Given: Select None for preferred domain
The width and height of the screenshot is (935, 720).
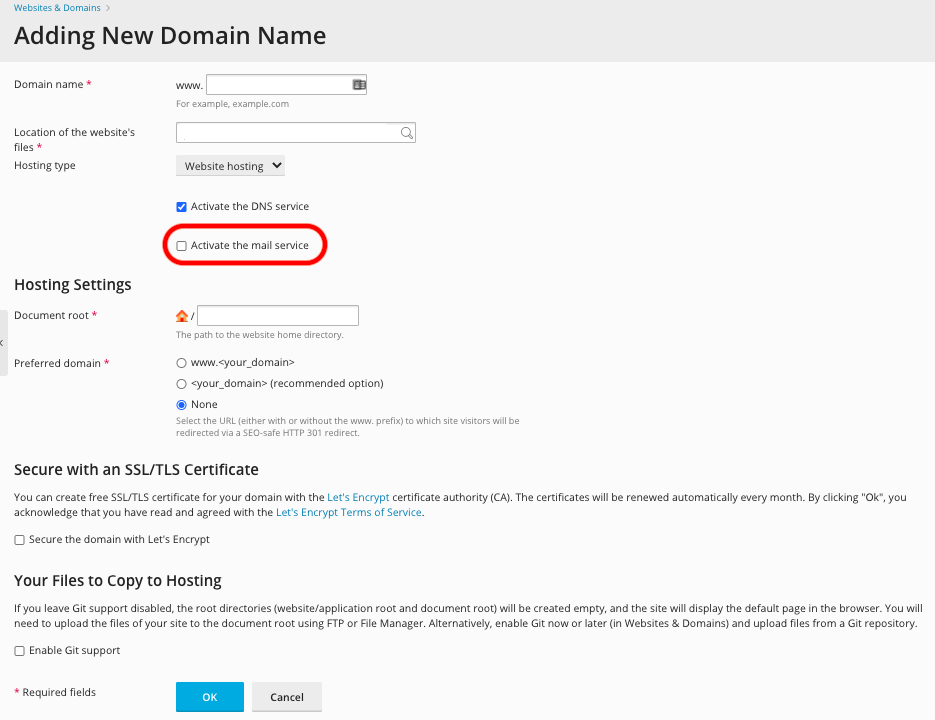Looking at the screenshot, I should [x=181, y=405].
